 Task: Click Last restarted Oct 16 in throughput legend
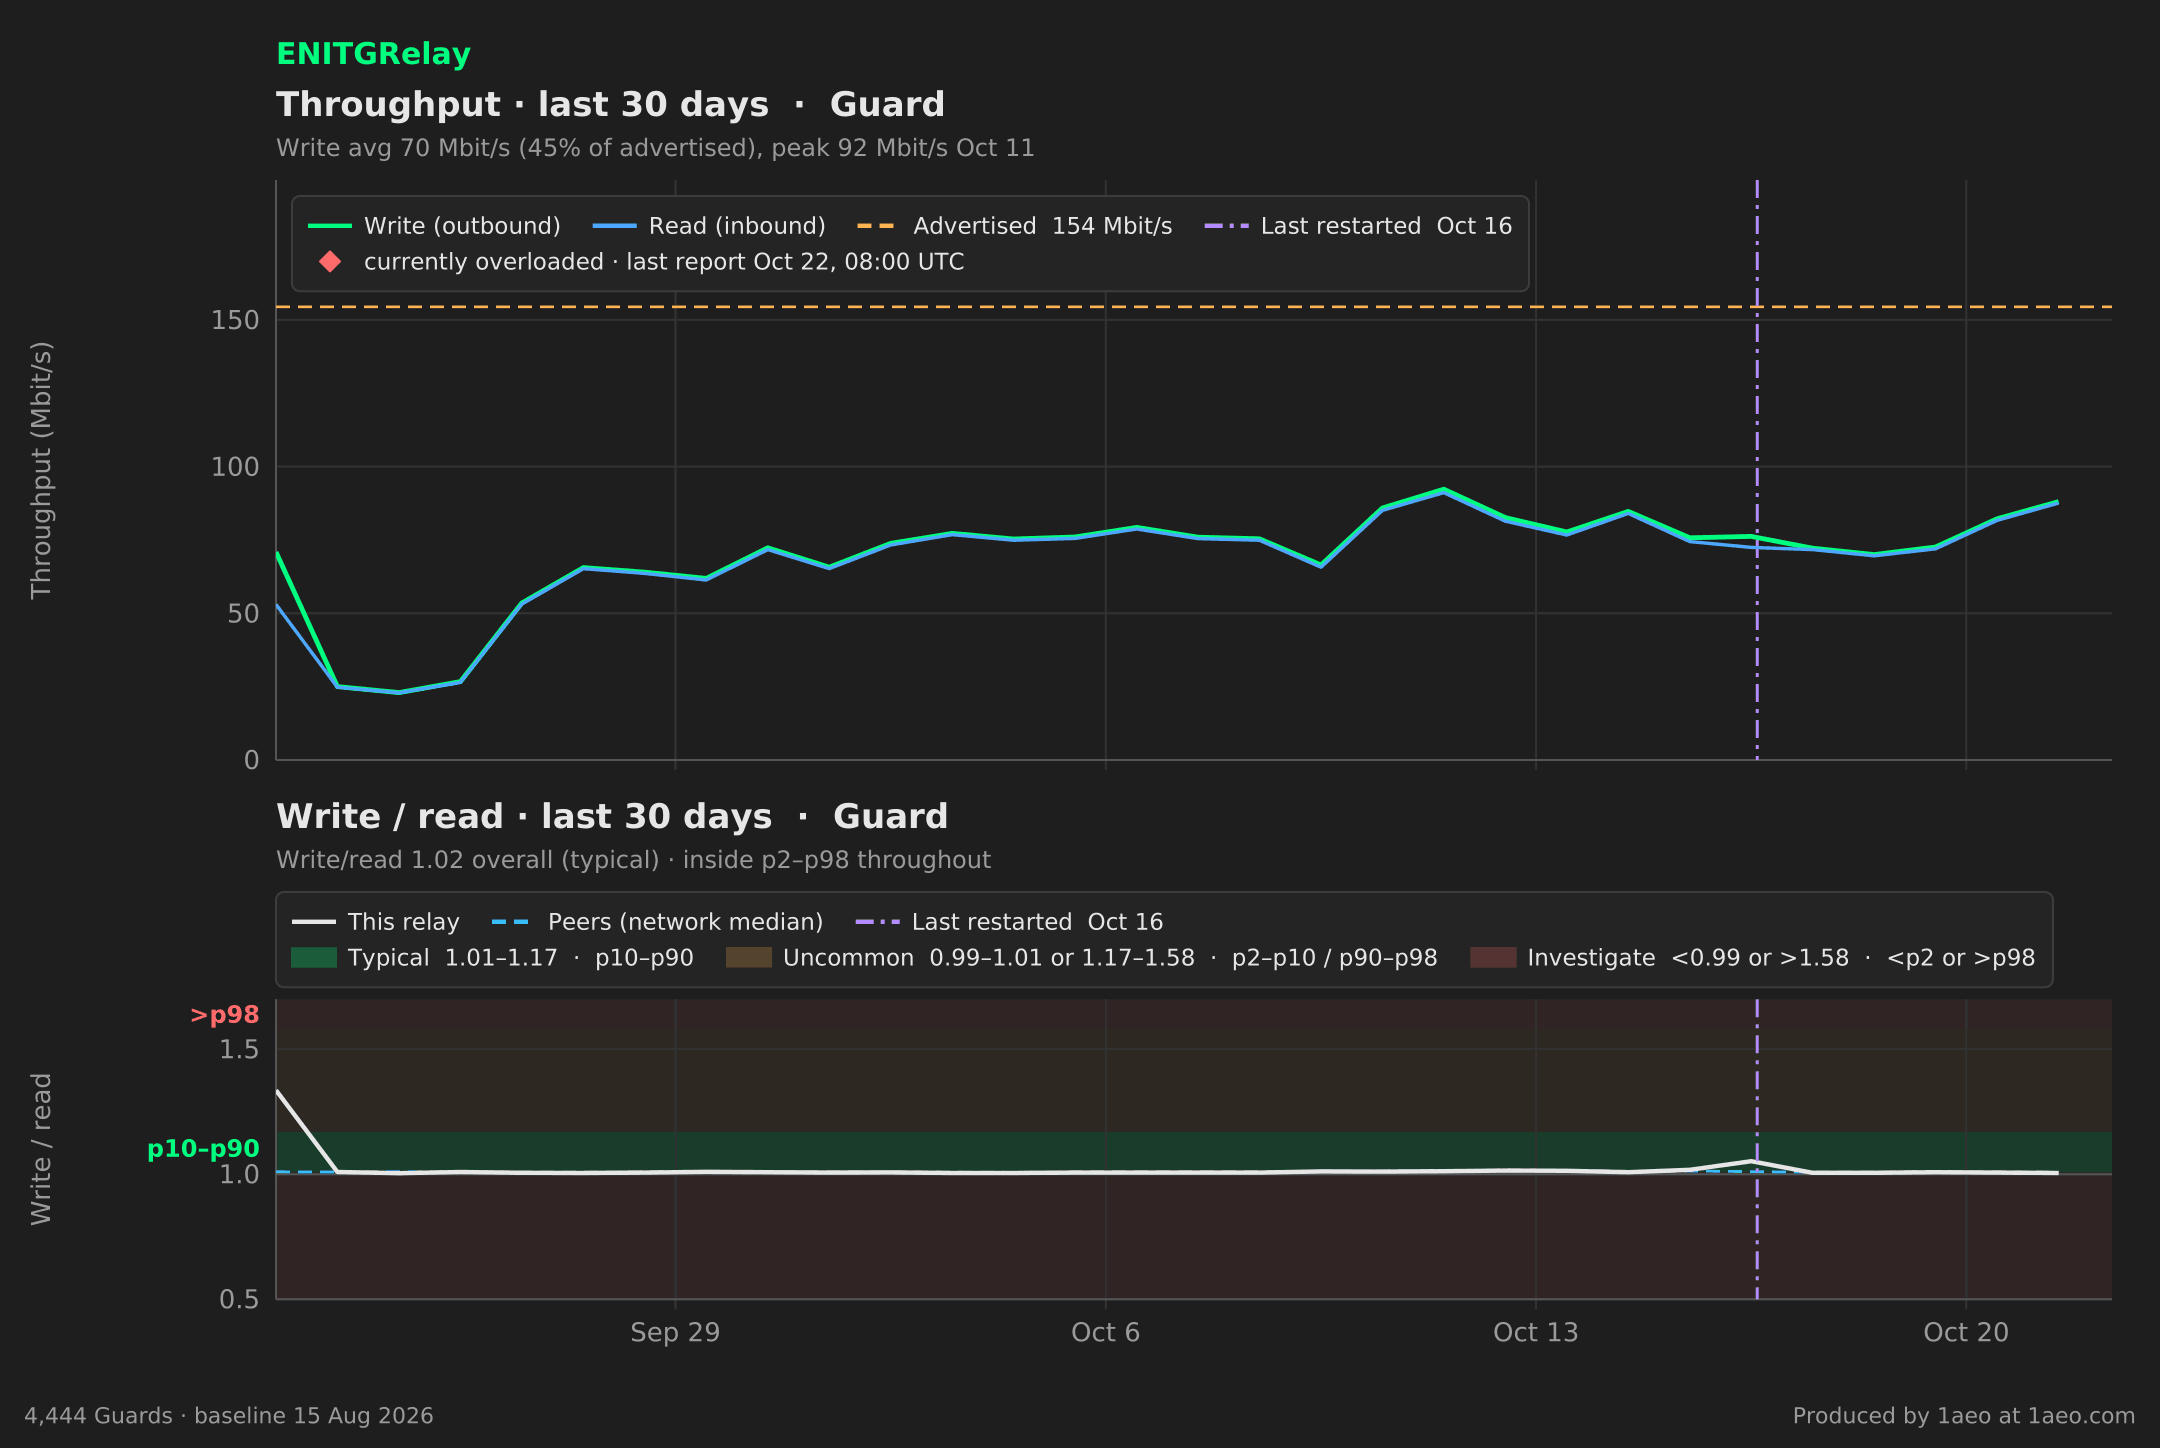1359,226
